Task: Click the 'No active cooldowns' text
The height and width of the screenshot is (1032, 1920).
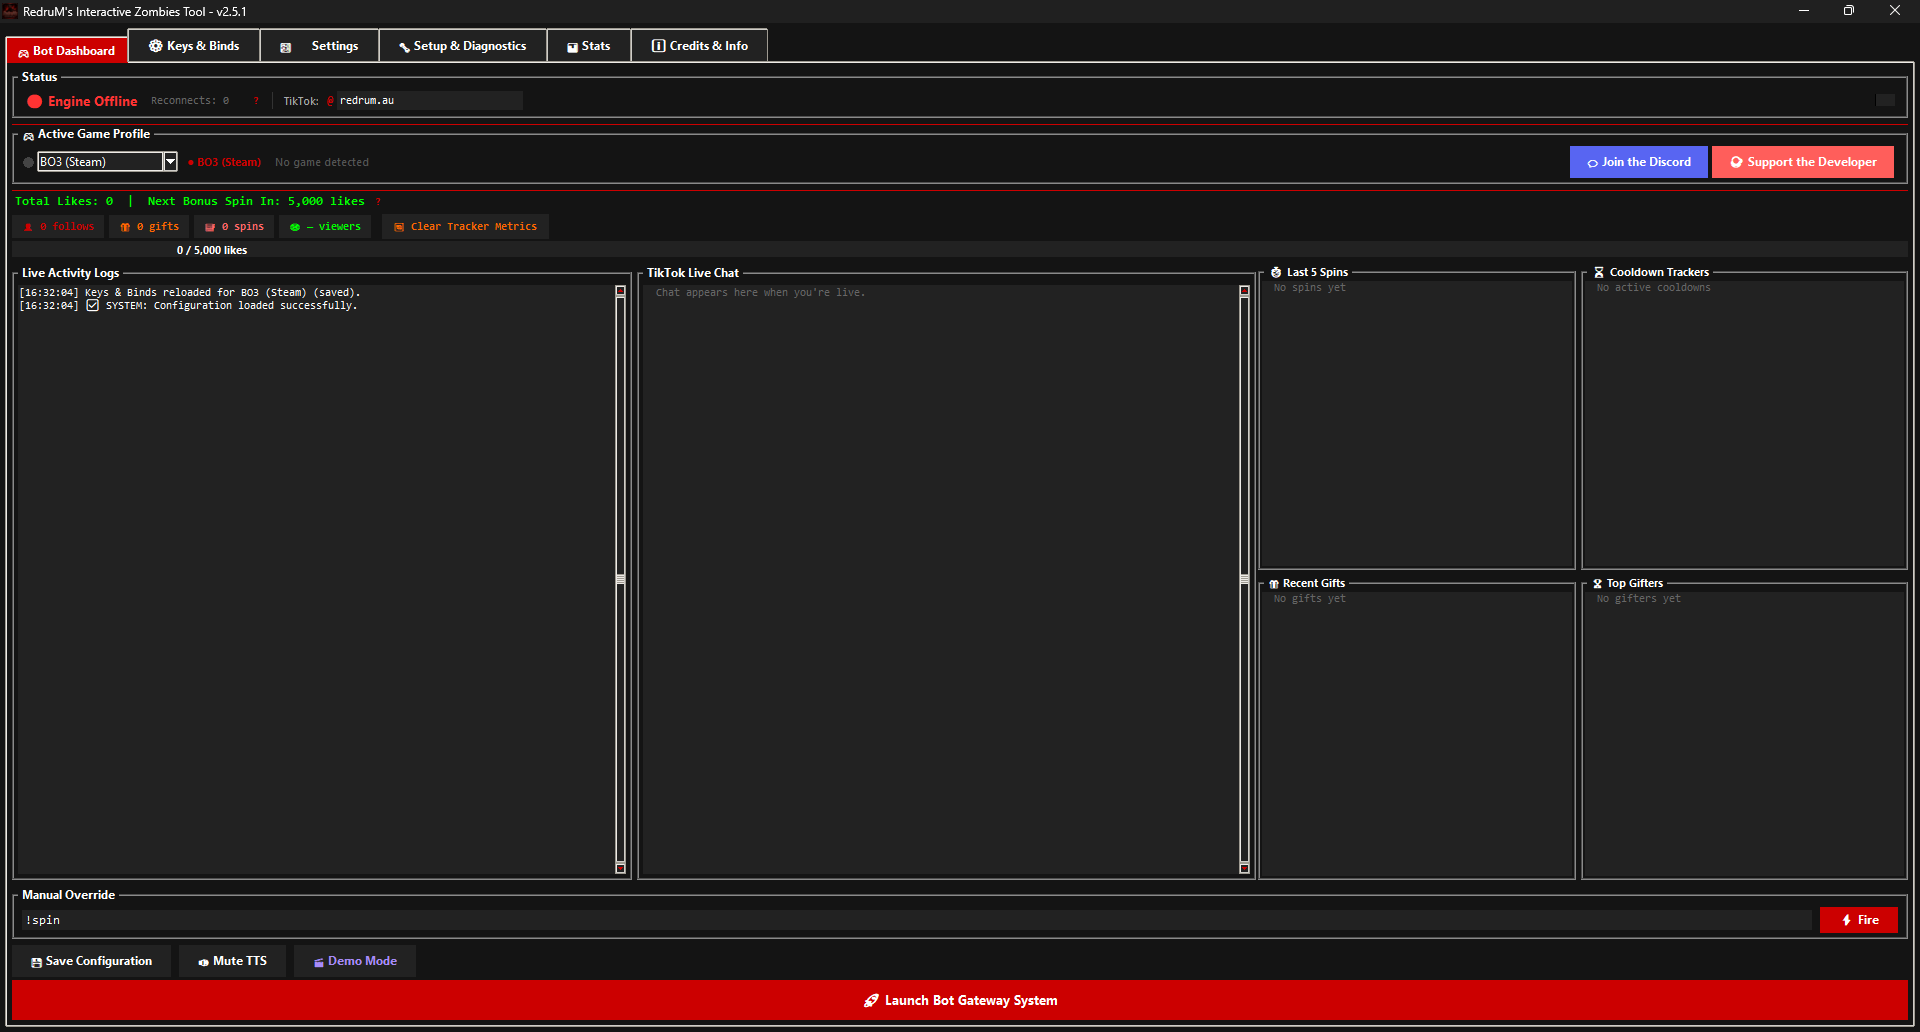Action: click(1653, 288)
